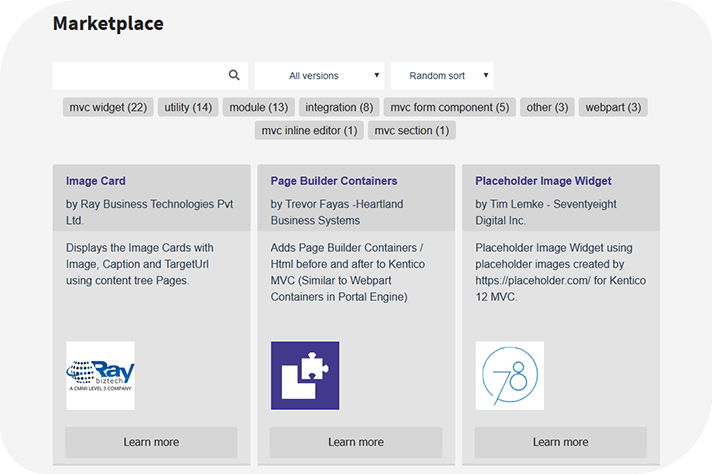Screen dimensions: 712x474
Task: Click author text Ray Business Technologies Pvt Ltd.
Action: [149, 212]
